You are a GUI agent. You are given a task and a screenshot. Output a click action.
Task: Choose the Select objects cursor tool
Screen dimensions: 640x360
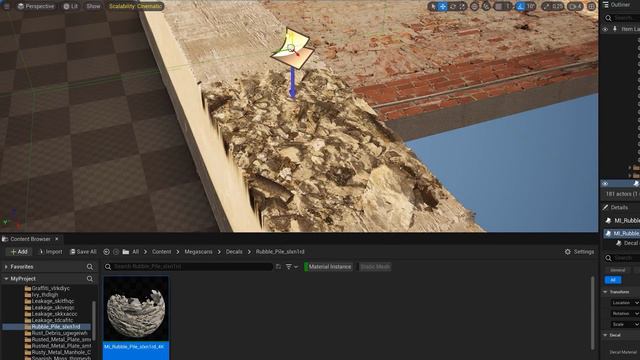(x=433, y=6)
